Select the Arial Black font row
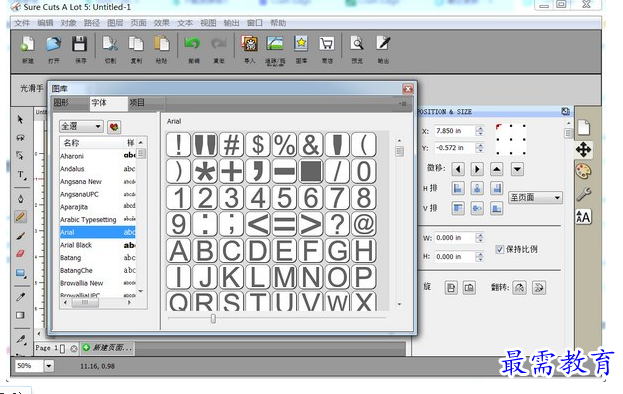Image resolution: width=623 pixels, height=394 pixels. point(97,245)
